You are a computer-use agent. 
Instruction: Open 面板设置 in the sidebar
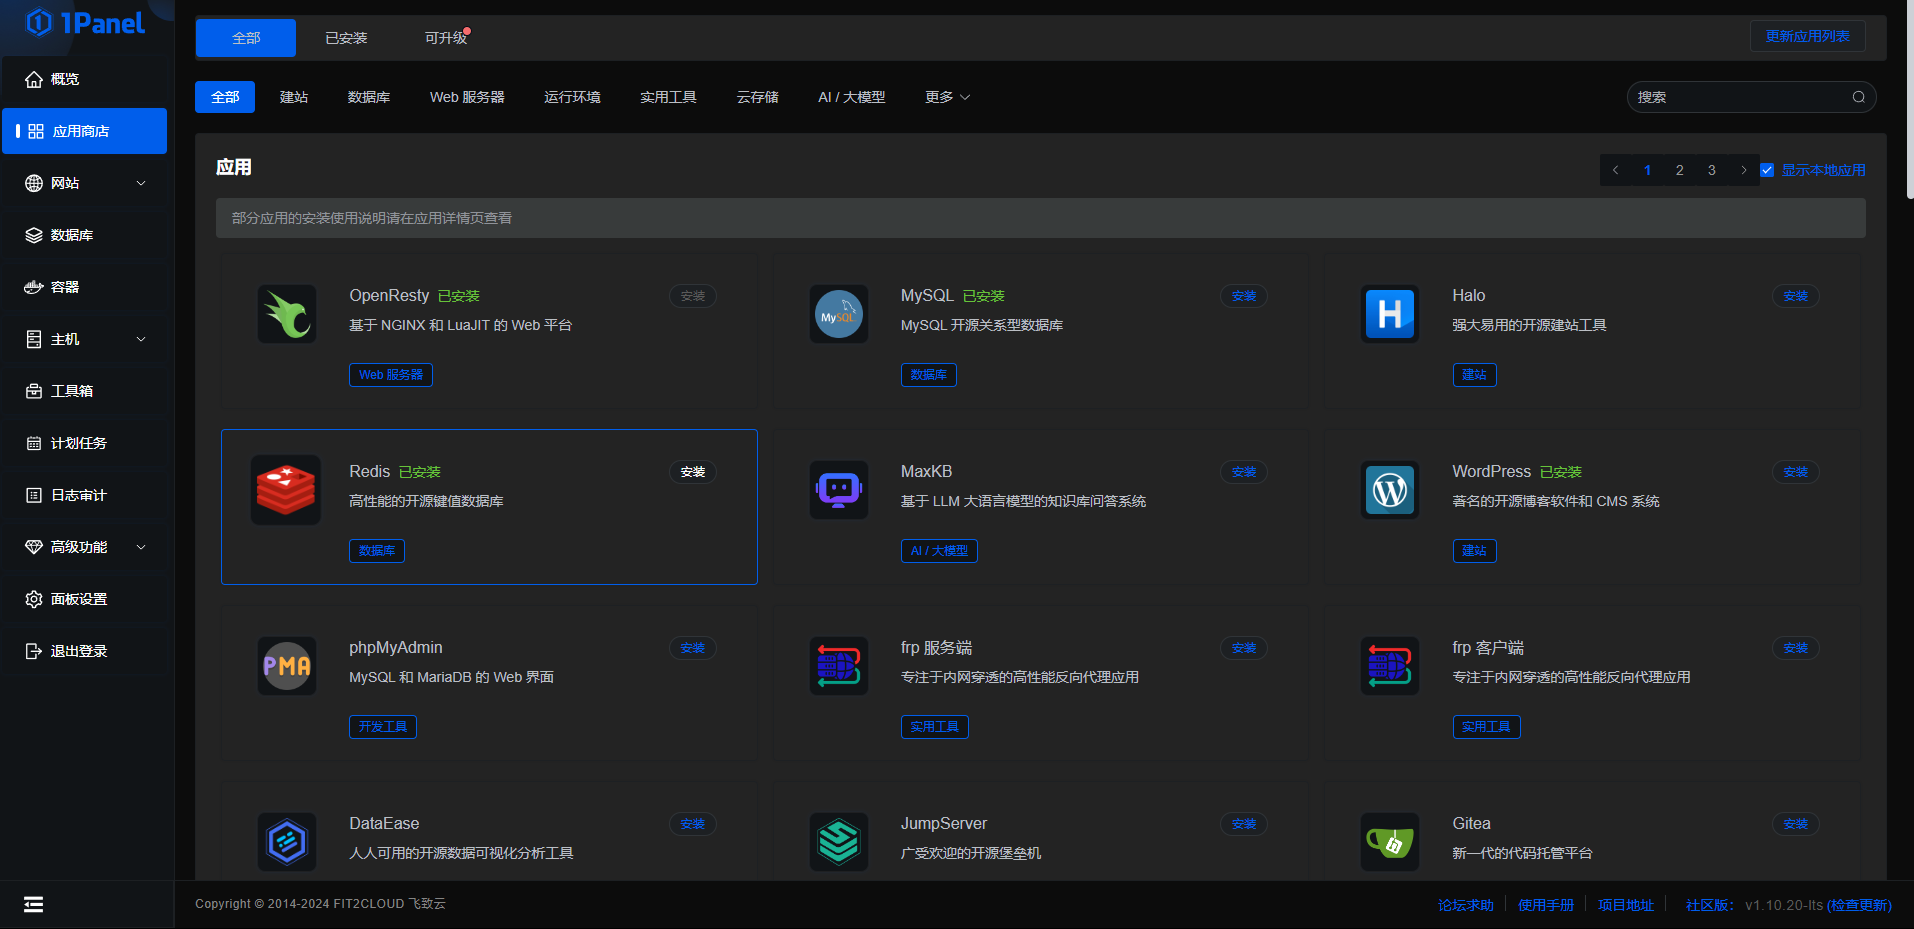tap(84, 599)
